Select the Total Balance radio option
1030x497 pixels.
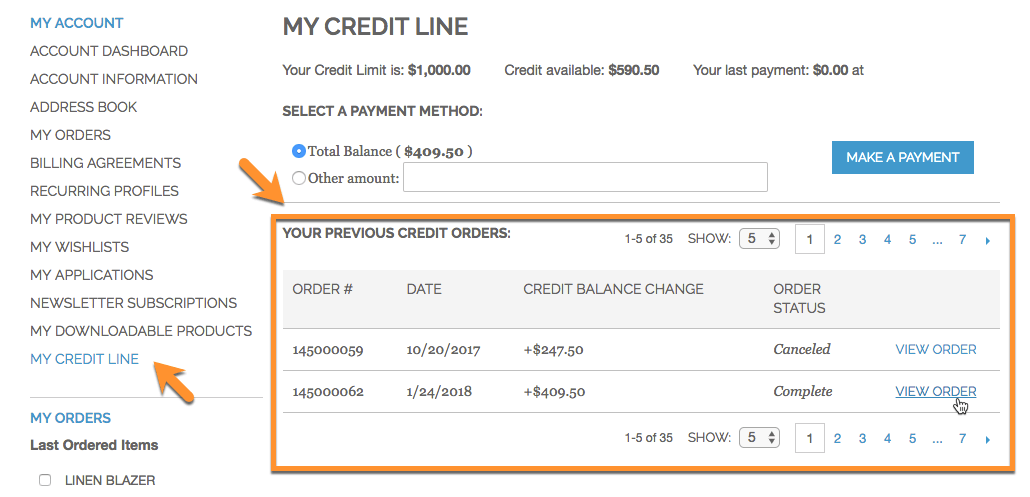(x=298, y=151)
